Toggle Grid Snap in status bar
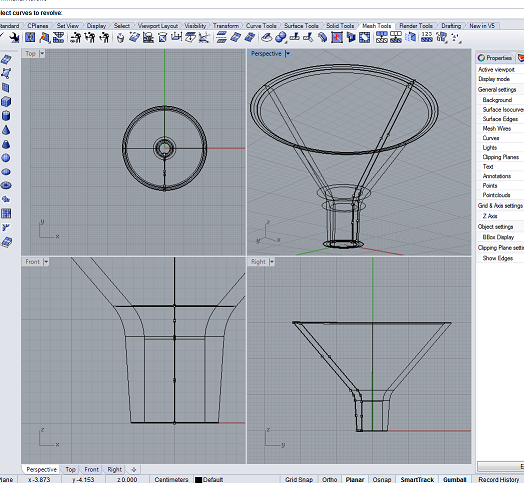Screen dimensions: 524x483 click(x=299, y=479)
